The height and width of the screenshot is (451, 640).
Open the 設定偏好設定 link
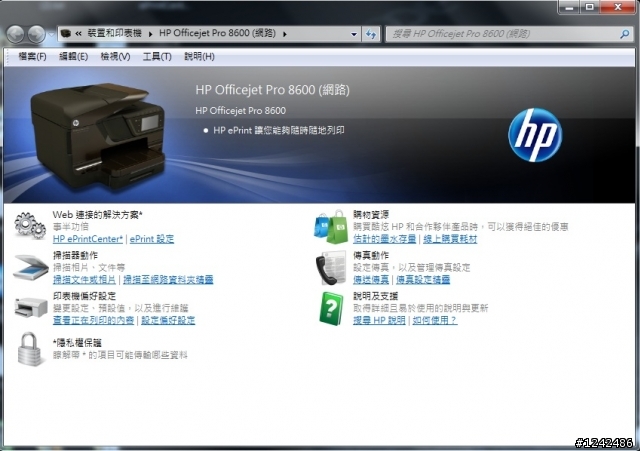coord(168,320)
